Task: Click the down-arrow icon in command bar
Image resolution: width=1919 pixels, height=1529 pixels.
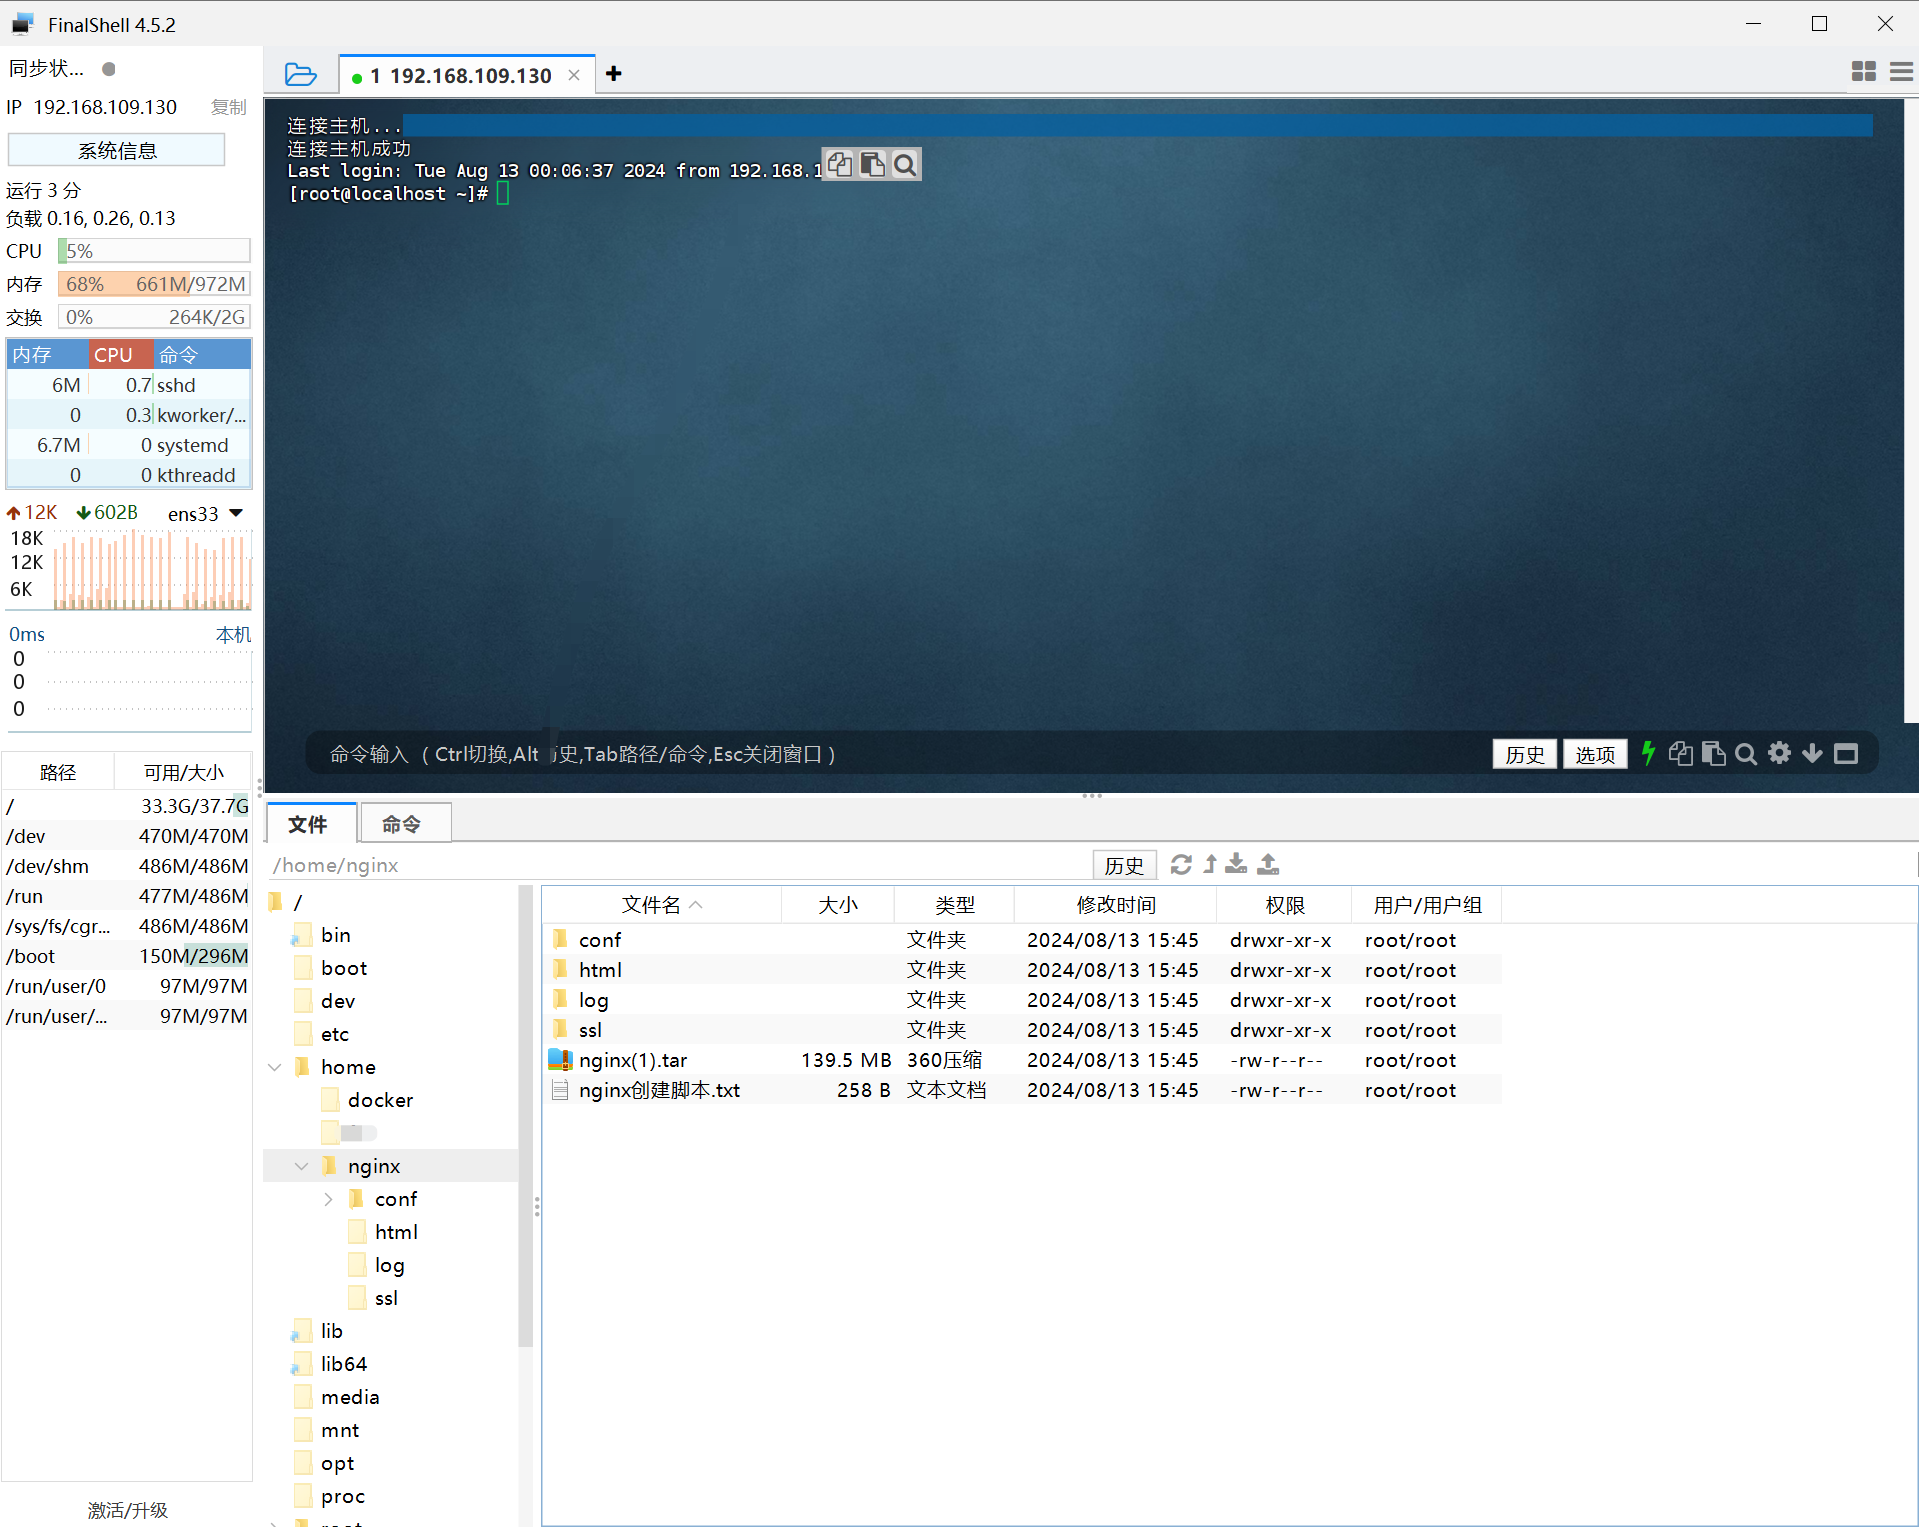Action: pos(1812,754)
